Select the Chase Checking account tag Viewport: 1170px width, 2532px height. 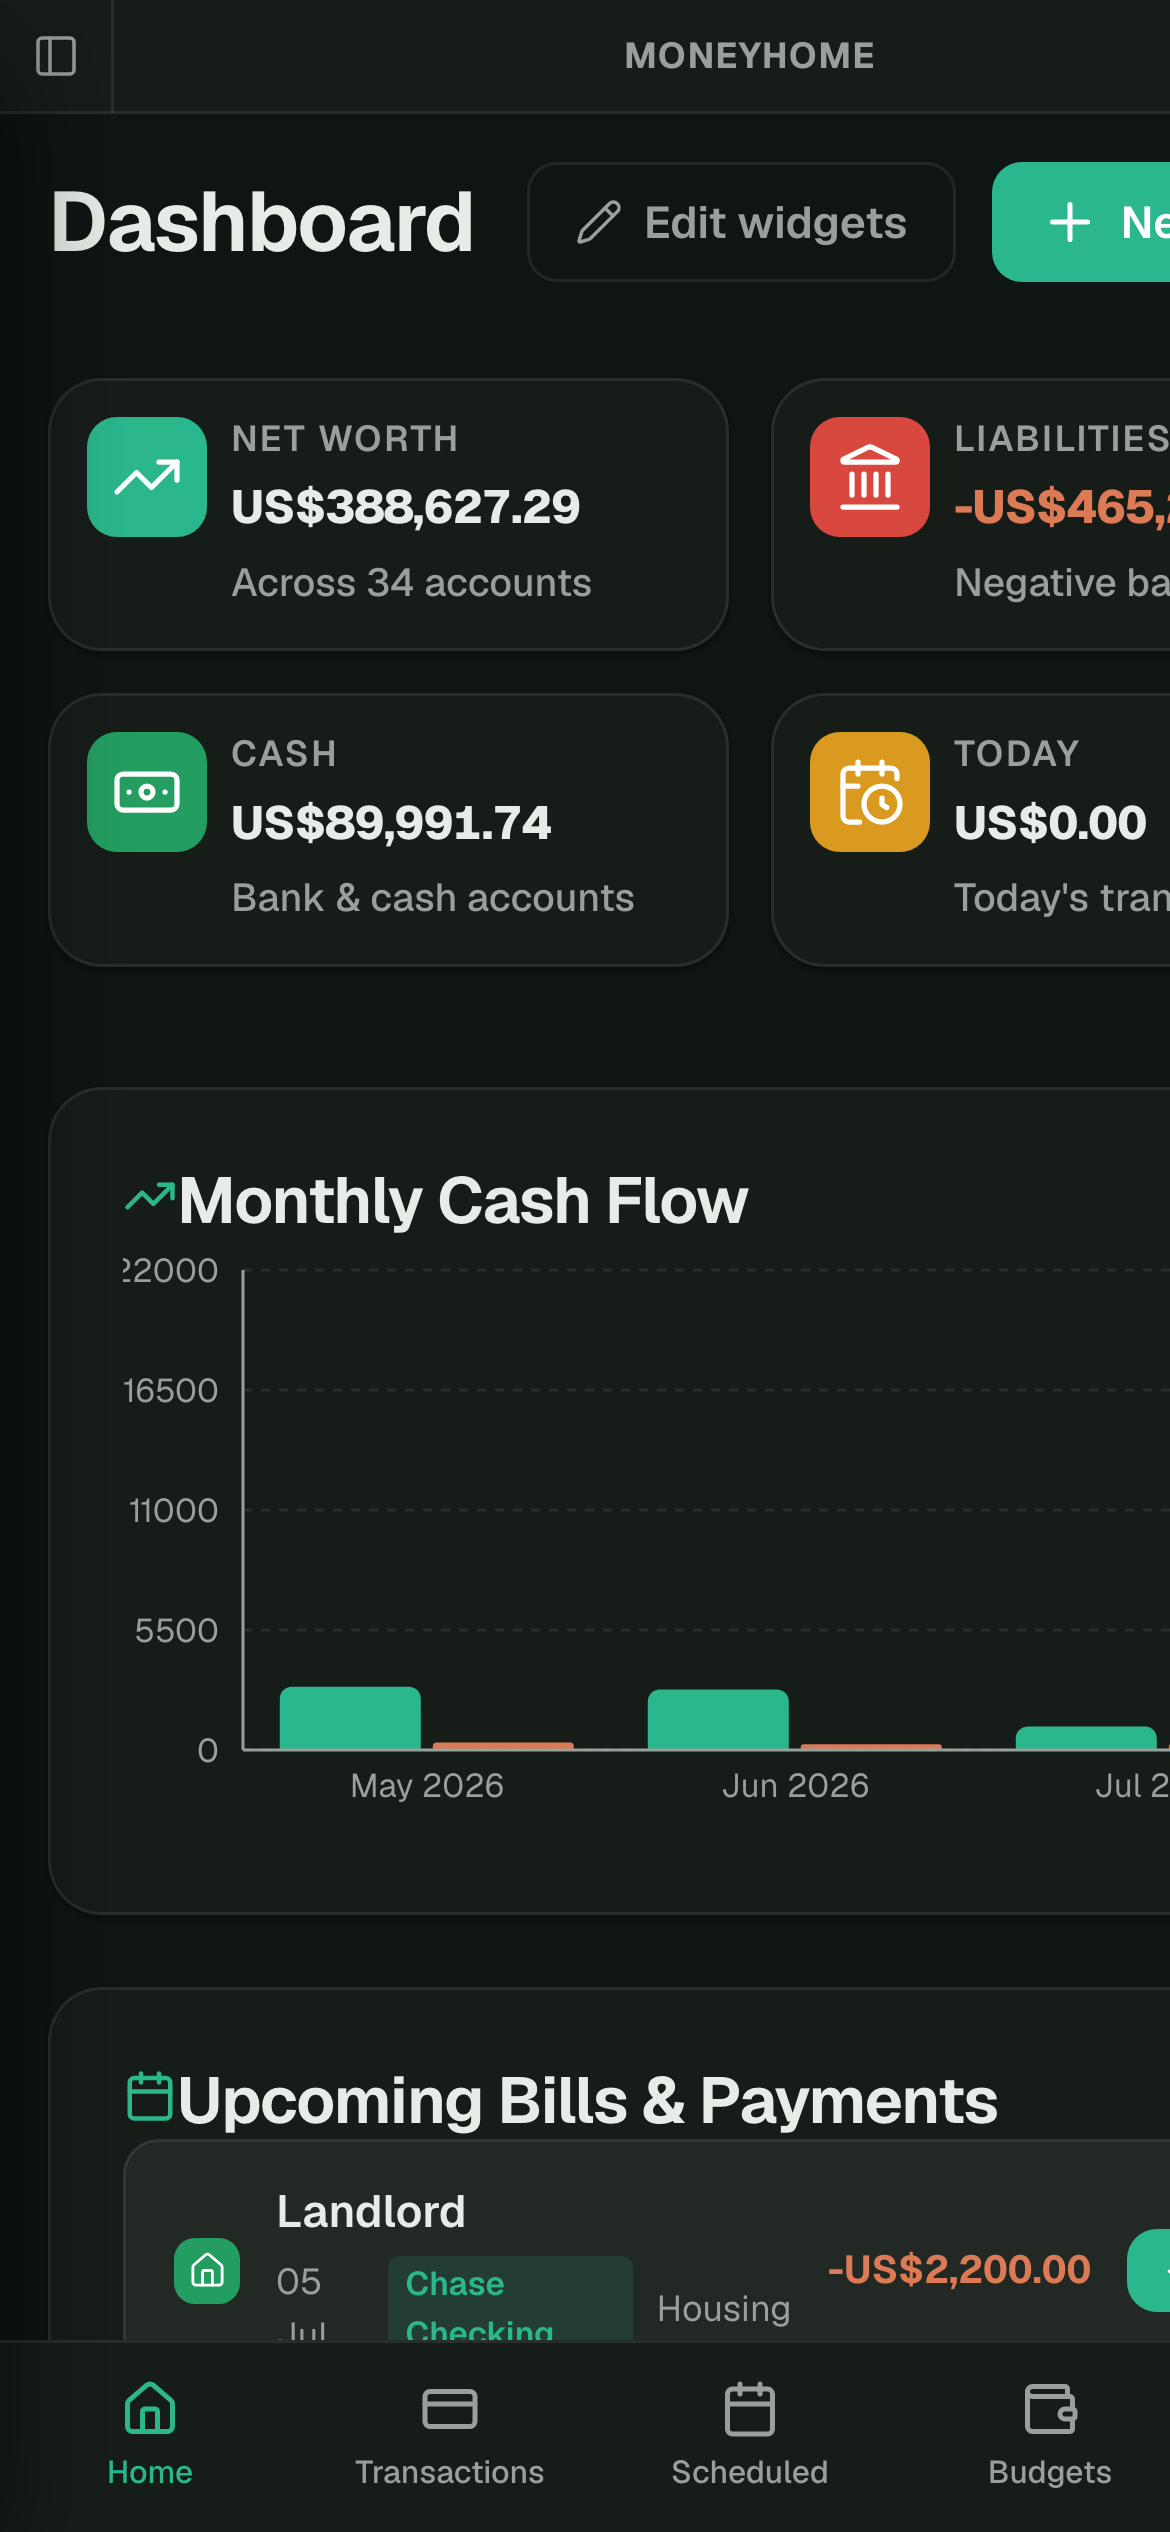pyautogui.click(x=510, y=2298)
